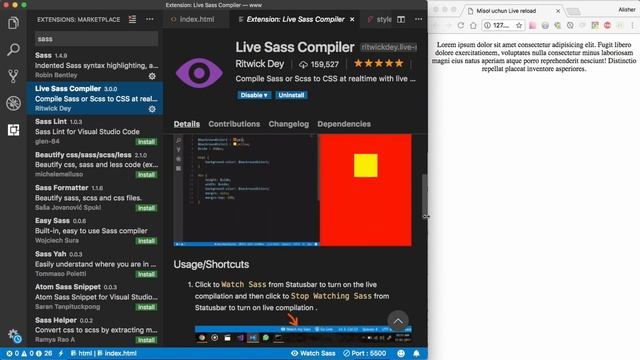Install the Sass Lint extension
Viewport: 640px width, 360px height.
(146, 142)
